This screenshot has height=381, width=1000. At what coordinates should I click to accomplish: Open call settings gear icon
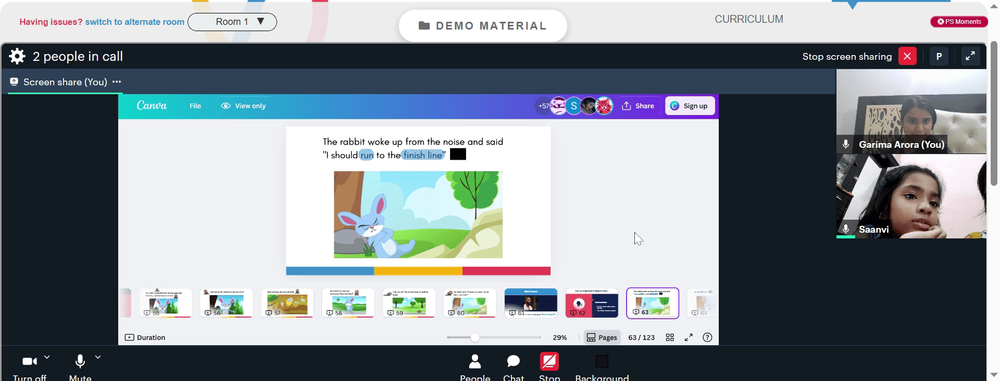pyautogui.click(x=17, y=56)
